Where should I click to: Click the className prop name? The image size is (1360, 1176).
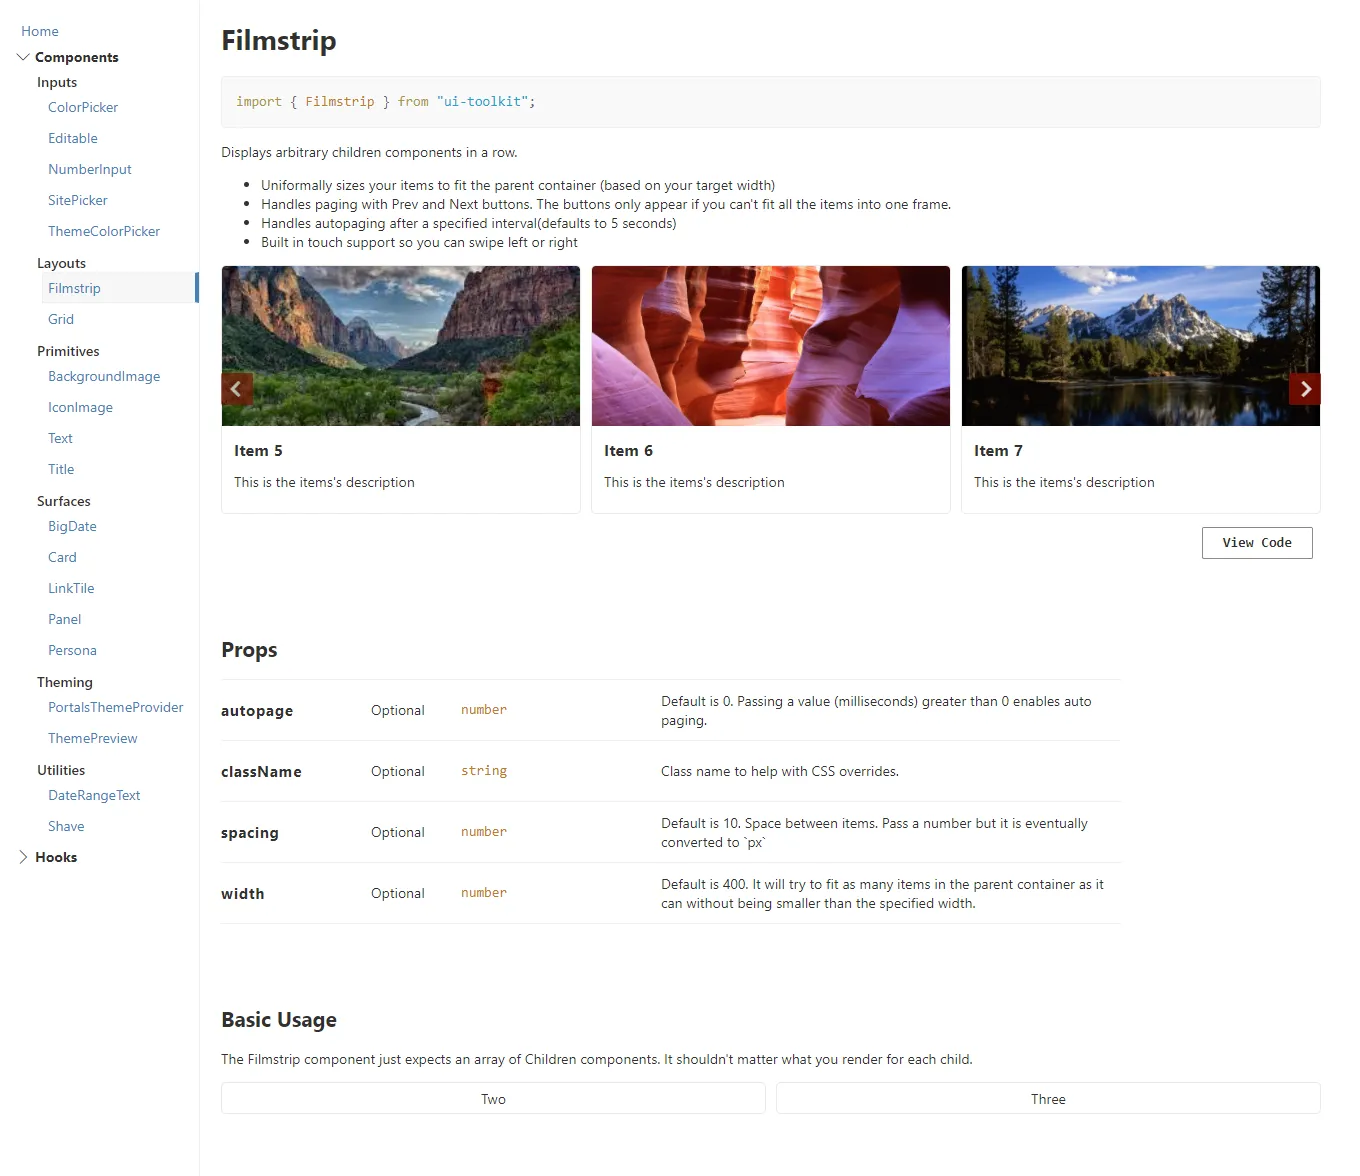coord(261,772)
